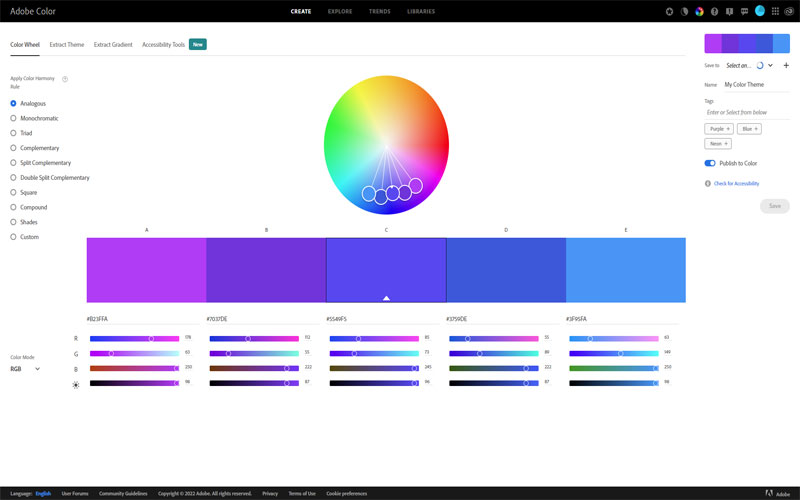Open the apps grid launcher icon
Viewport: 800px width, 500px height.
click(775, 11)
